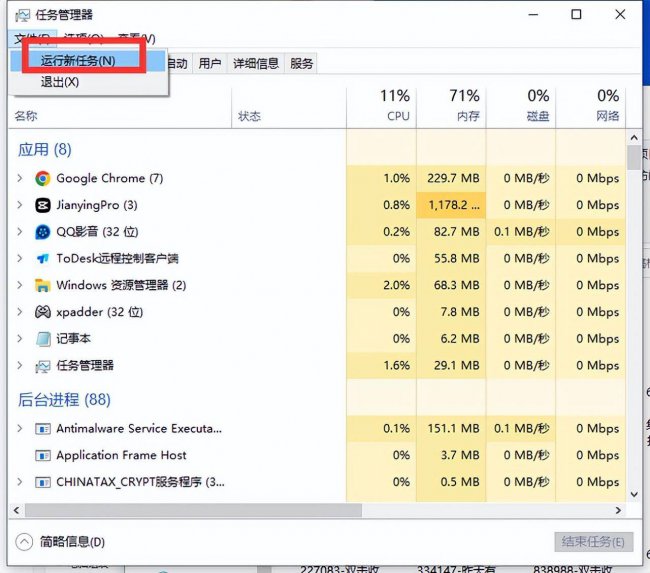
Task: Expand the QQ影音 process group
Action: click(x=19, y=232)
